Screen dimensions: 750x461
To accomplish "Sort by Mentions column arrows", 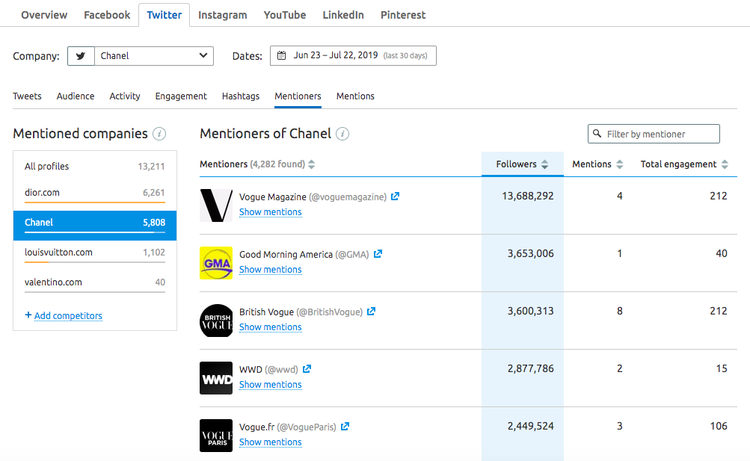I will tap(620, 165).
